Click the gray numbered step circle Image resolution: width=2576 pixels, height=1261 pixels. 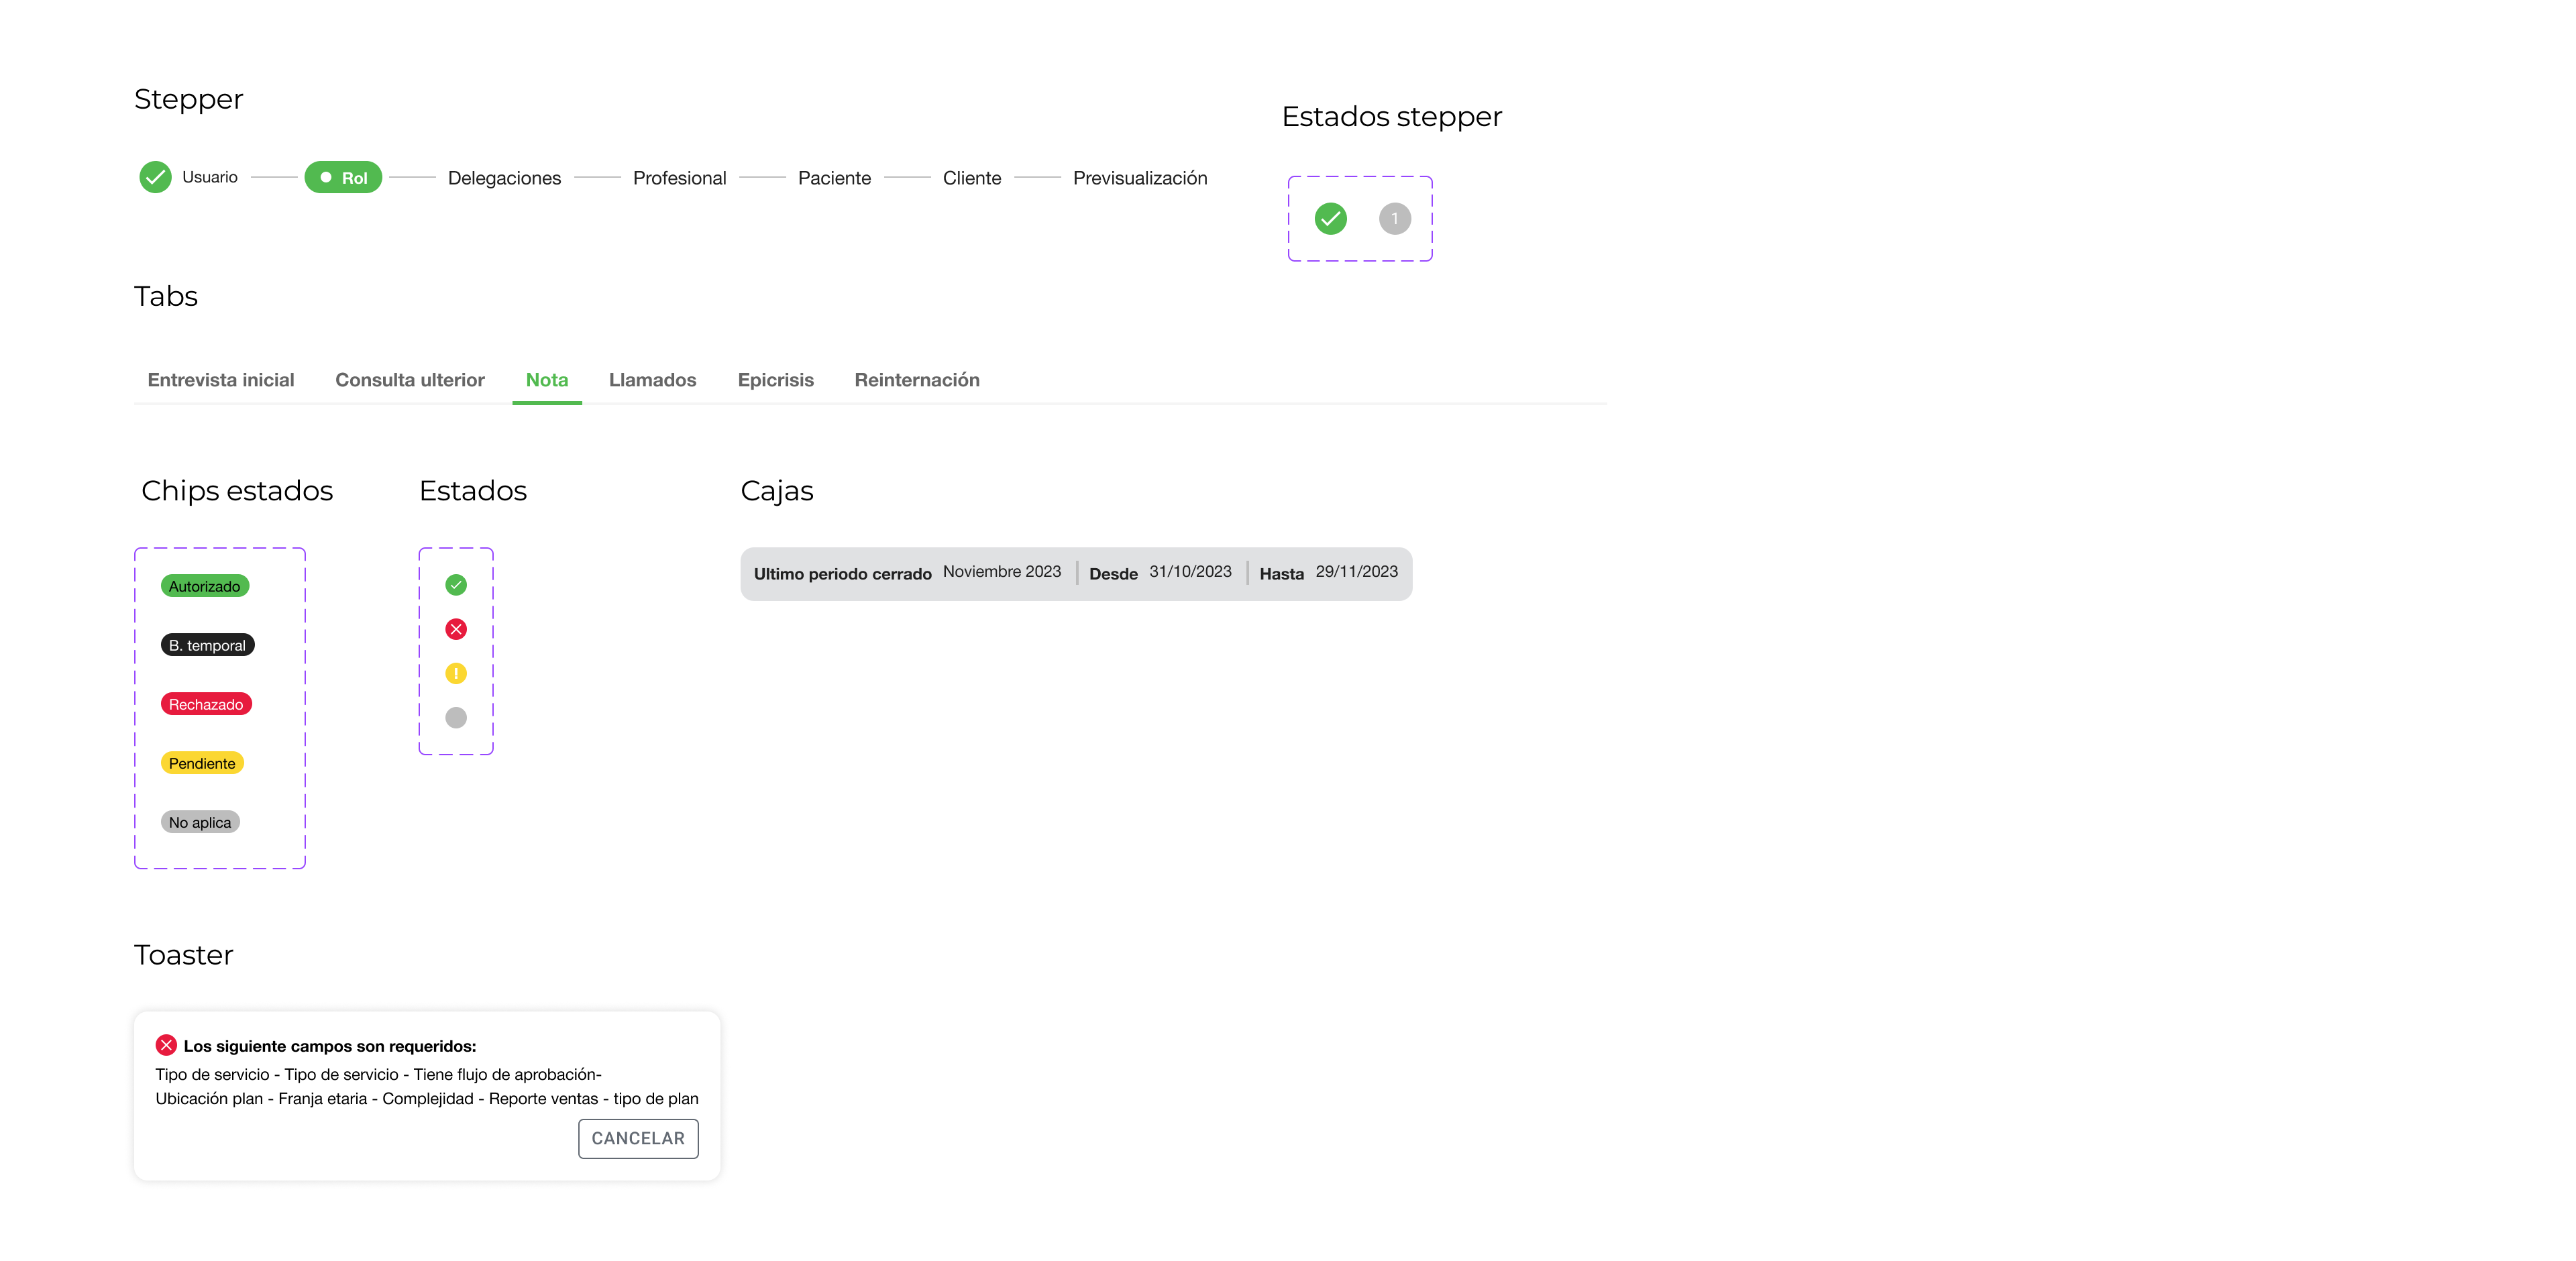pos(1394,218)
